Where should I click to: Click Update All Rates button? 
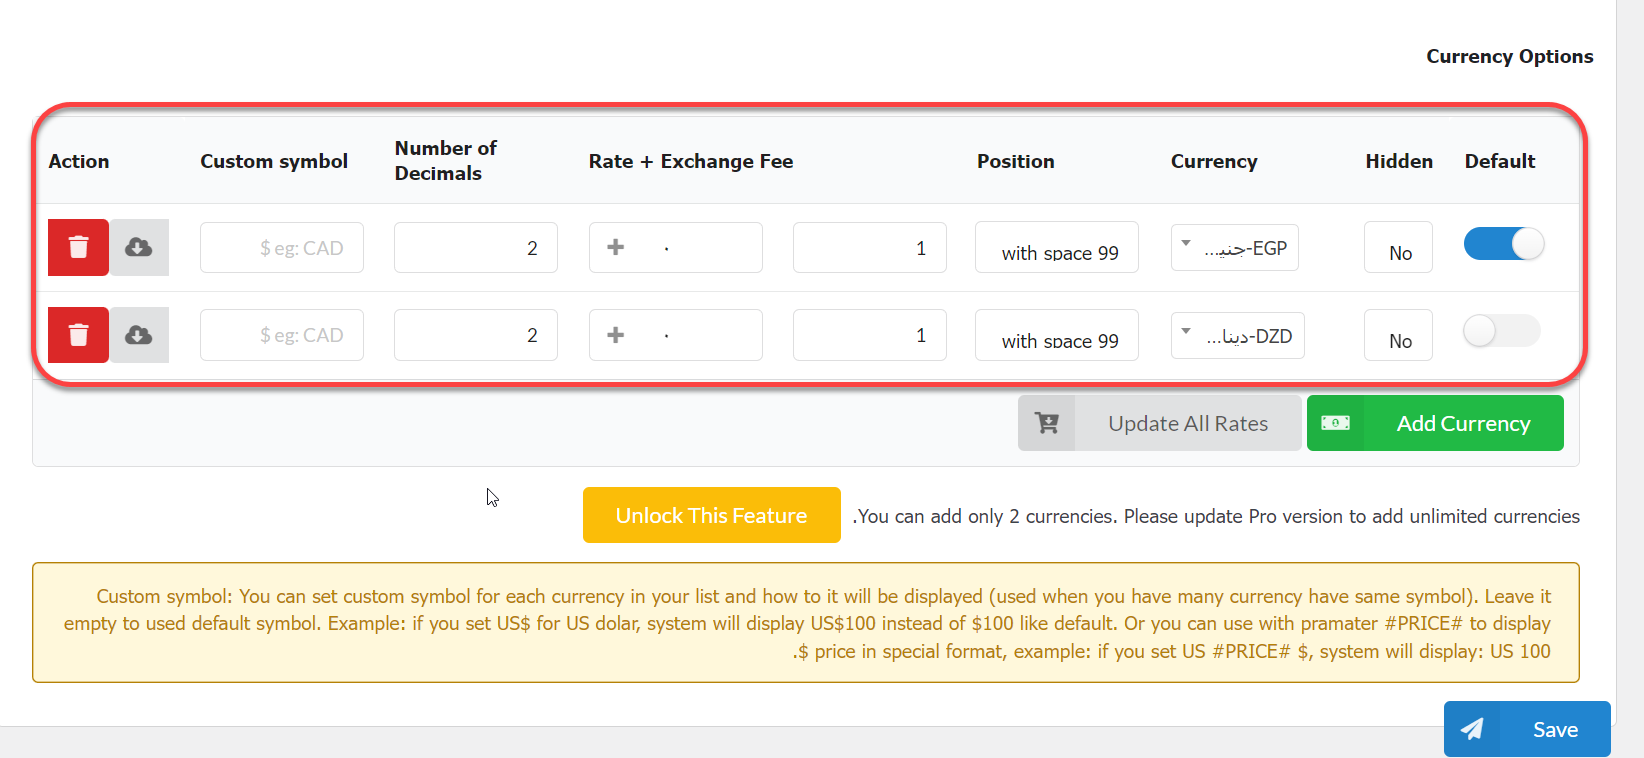[1187, 423]
